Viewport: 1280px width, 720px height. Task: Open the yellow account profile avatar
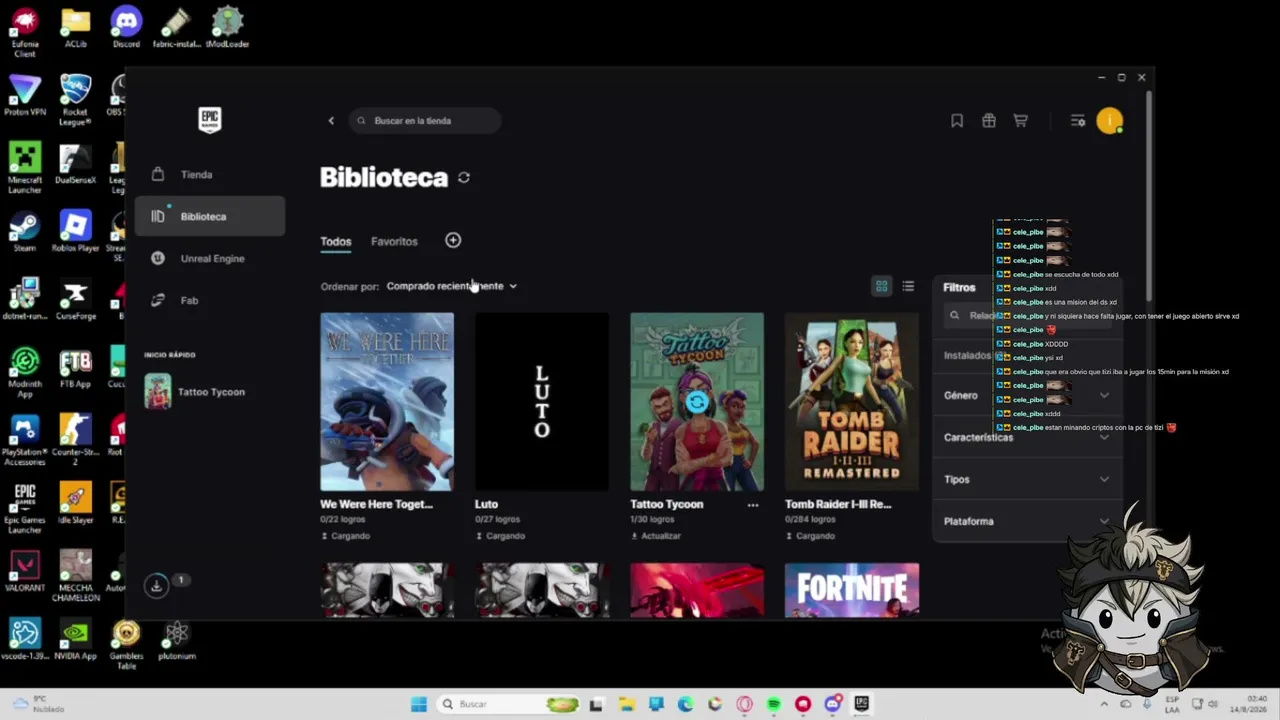[x=1109, y=121]
